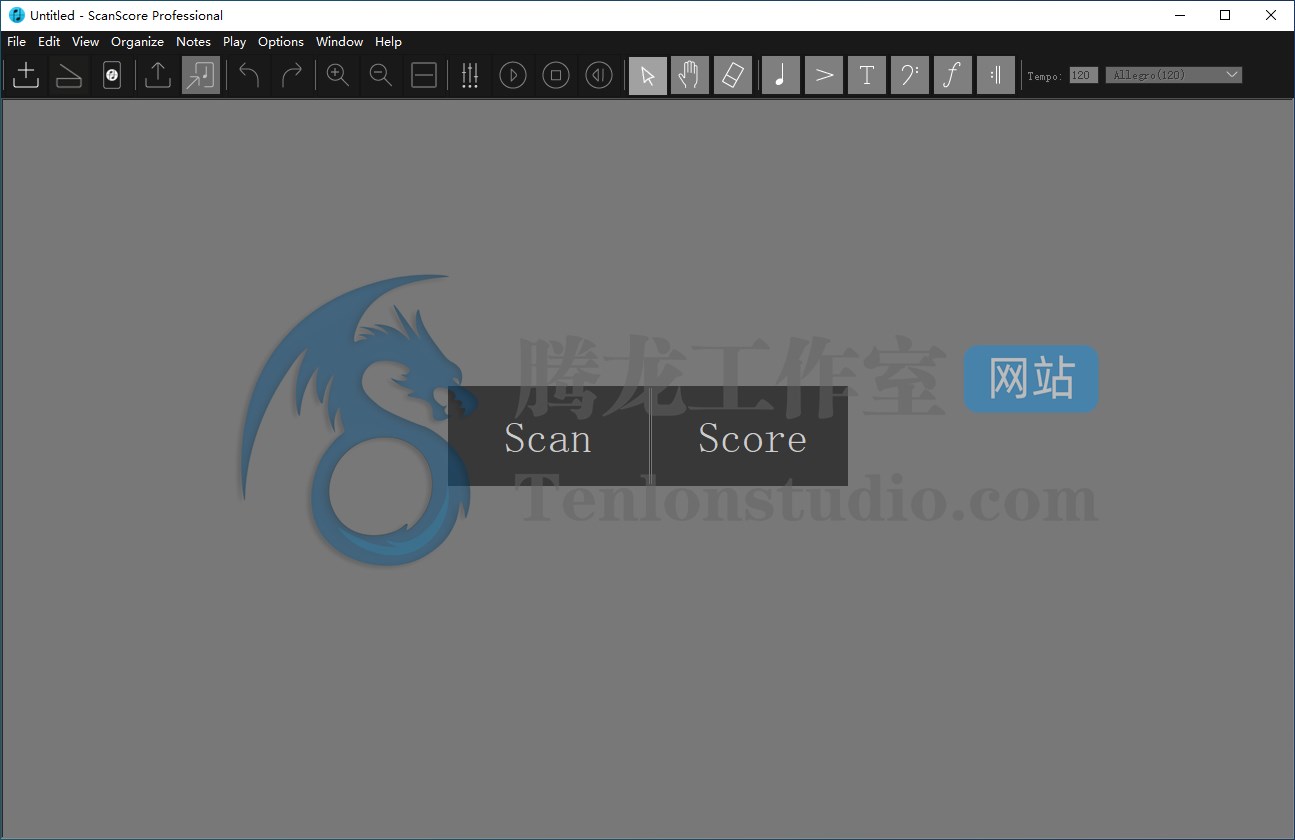Image resolution: width=1295 pixels, height=840 pixels.
Task: Click the import file plus icon
Action: (26, 76)
